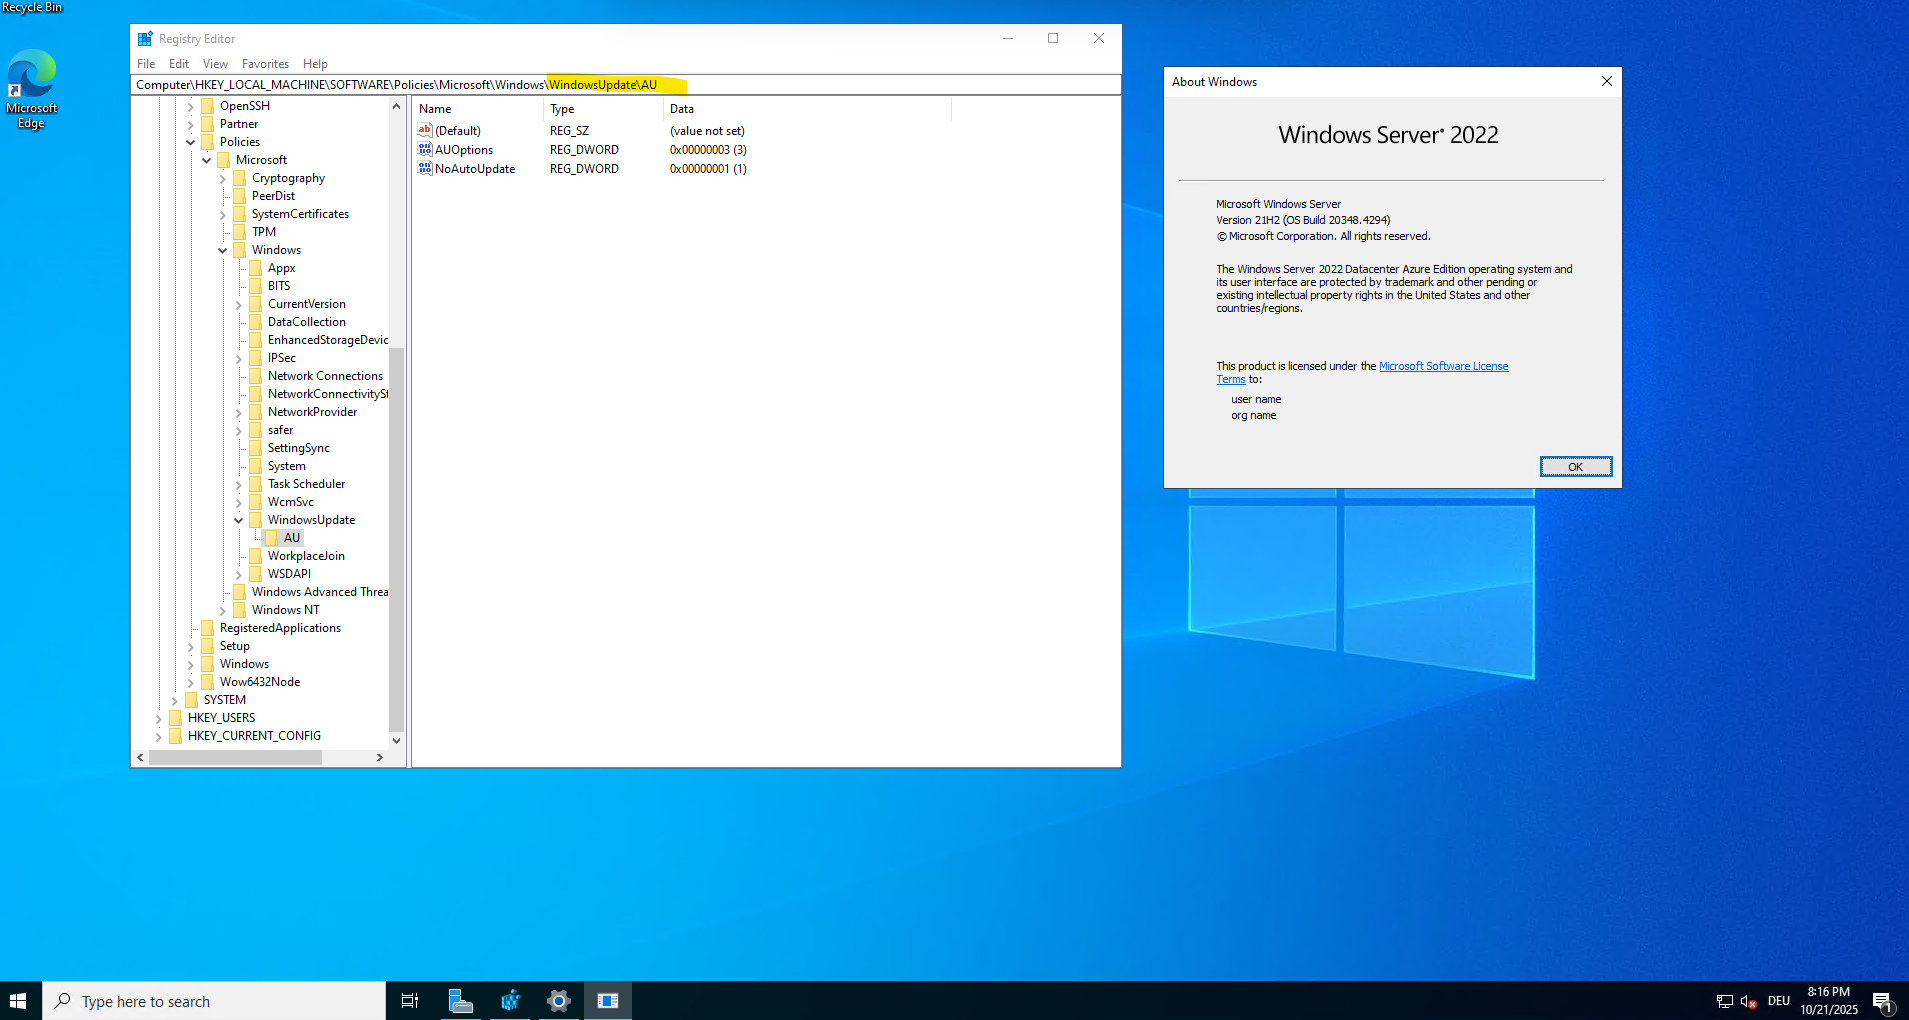Screen dimensions: 1909x1020
Task: Open the Favorites menu
Action: [x=265, y=64]
